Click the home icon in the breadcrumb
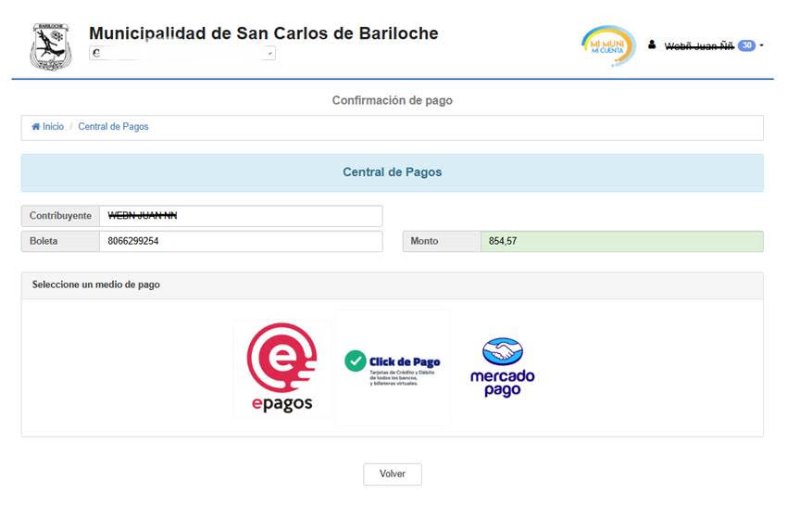This screenshot has height=506, width=800. (x=36, y=126)
